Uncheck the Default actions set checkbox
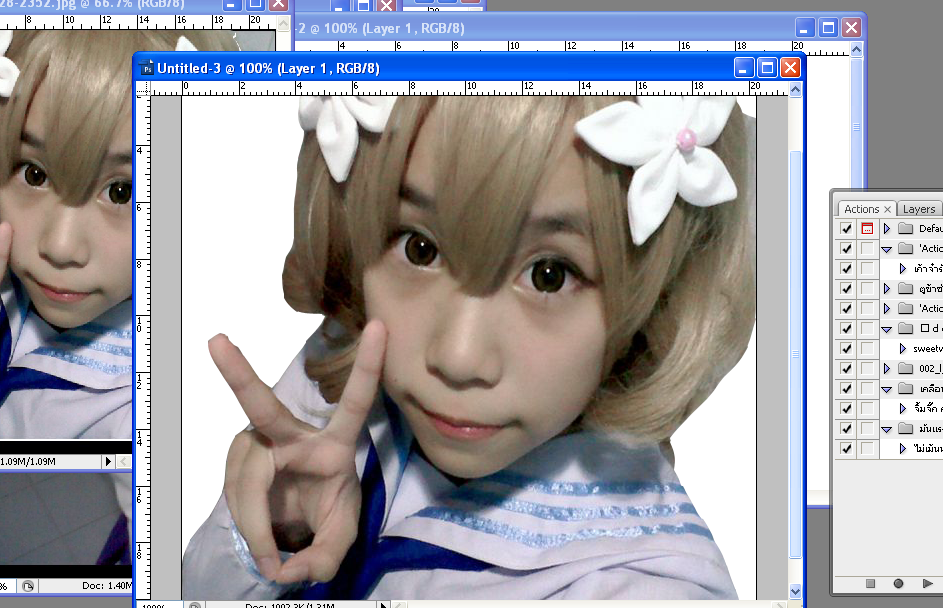This screenshot has width=943, height=608. (x=846, y=229)
